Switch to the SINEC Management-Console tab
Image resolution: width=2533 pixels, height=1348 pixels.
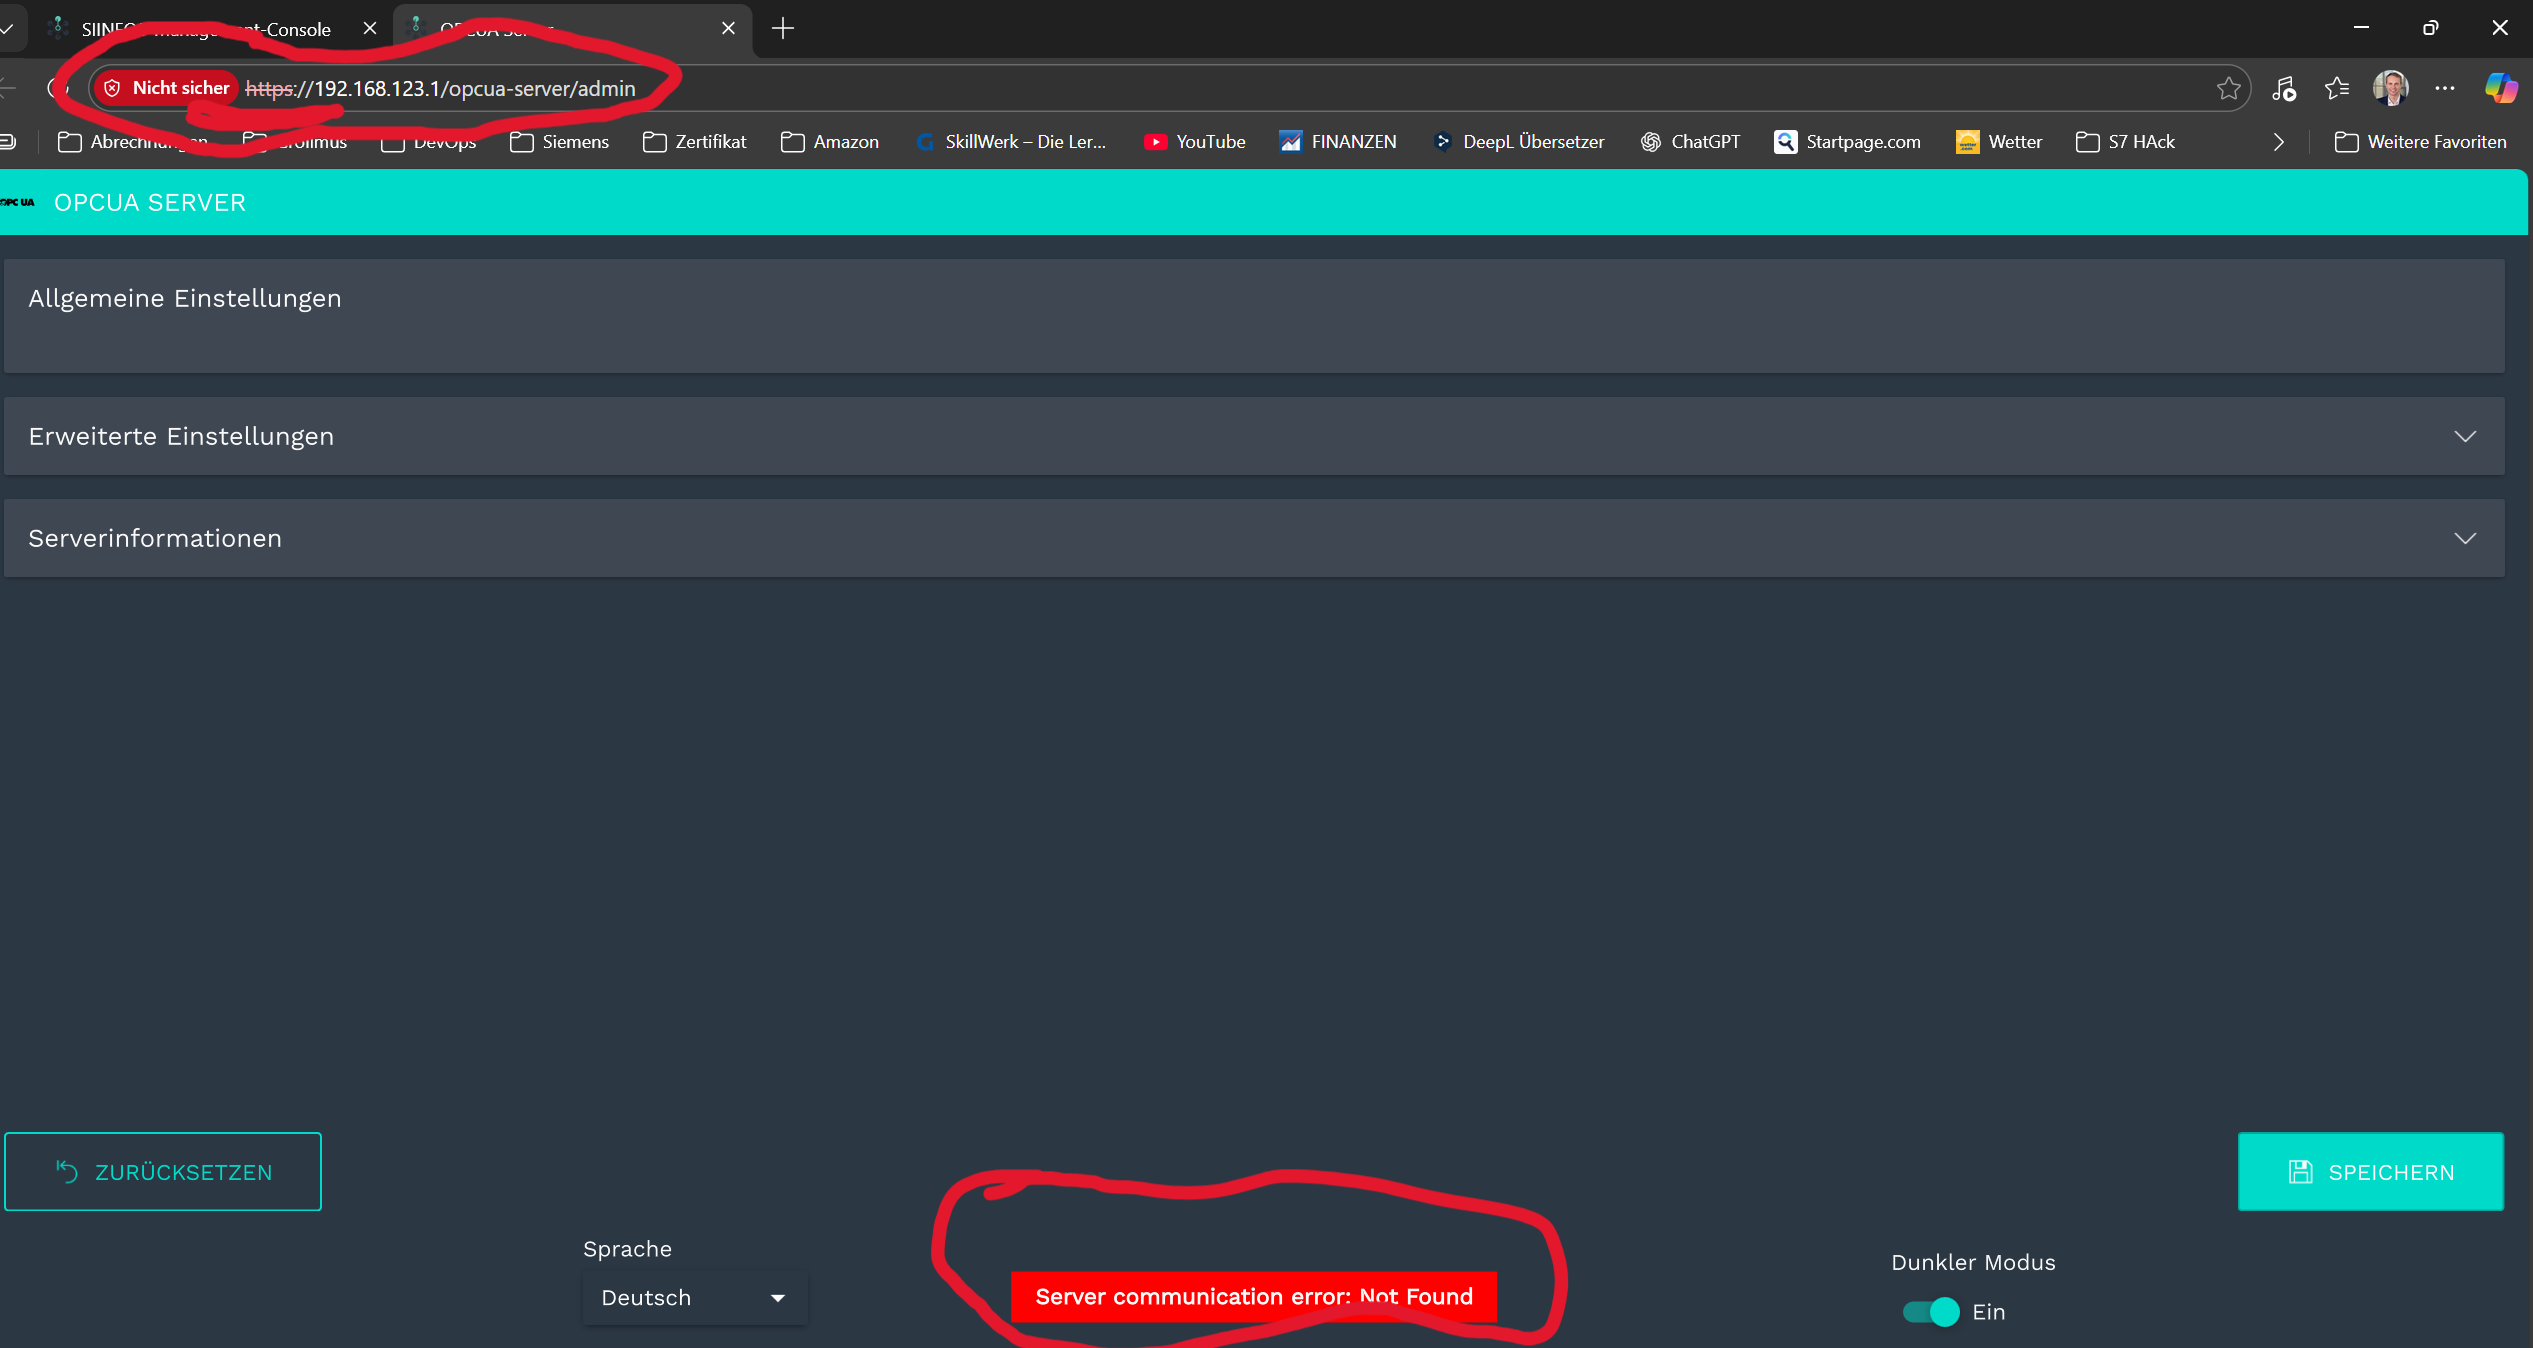pyautogui.click(x=205, y=29)
